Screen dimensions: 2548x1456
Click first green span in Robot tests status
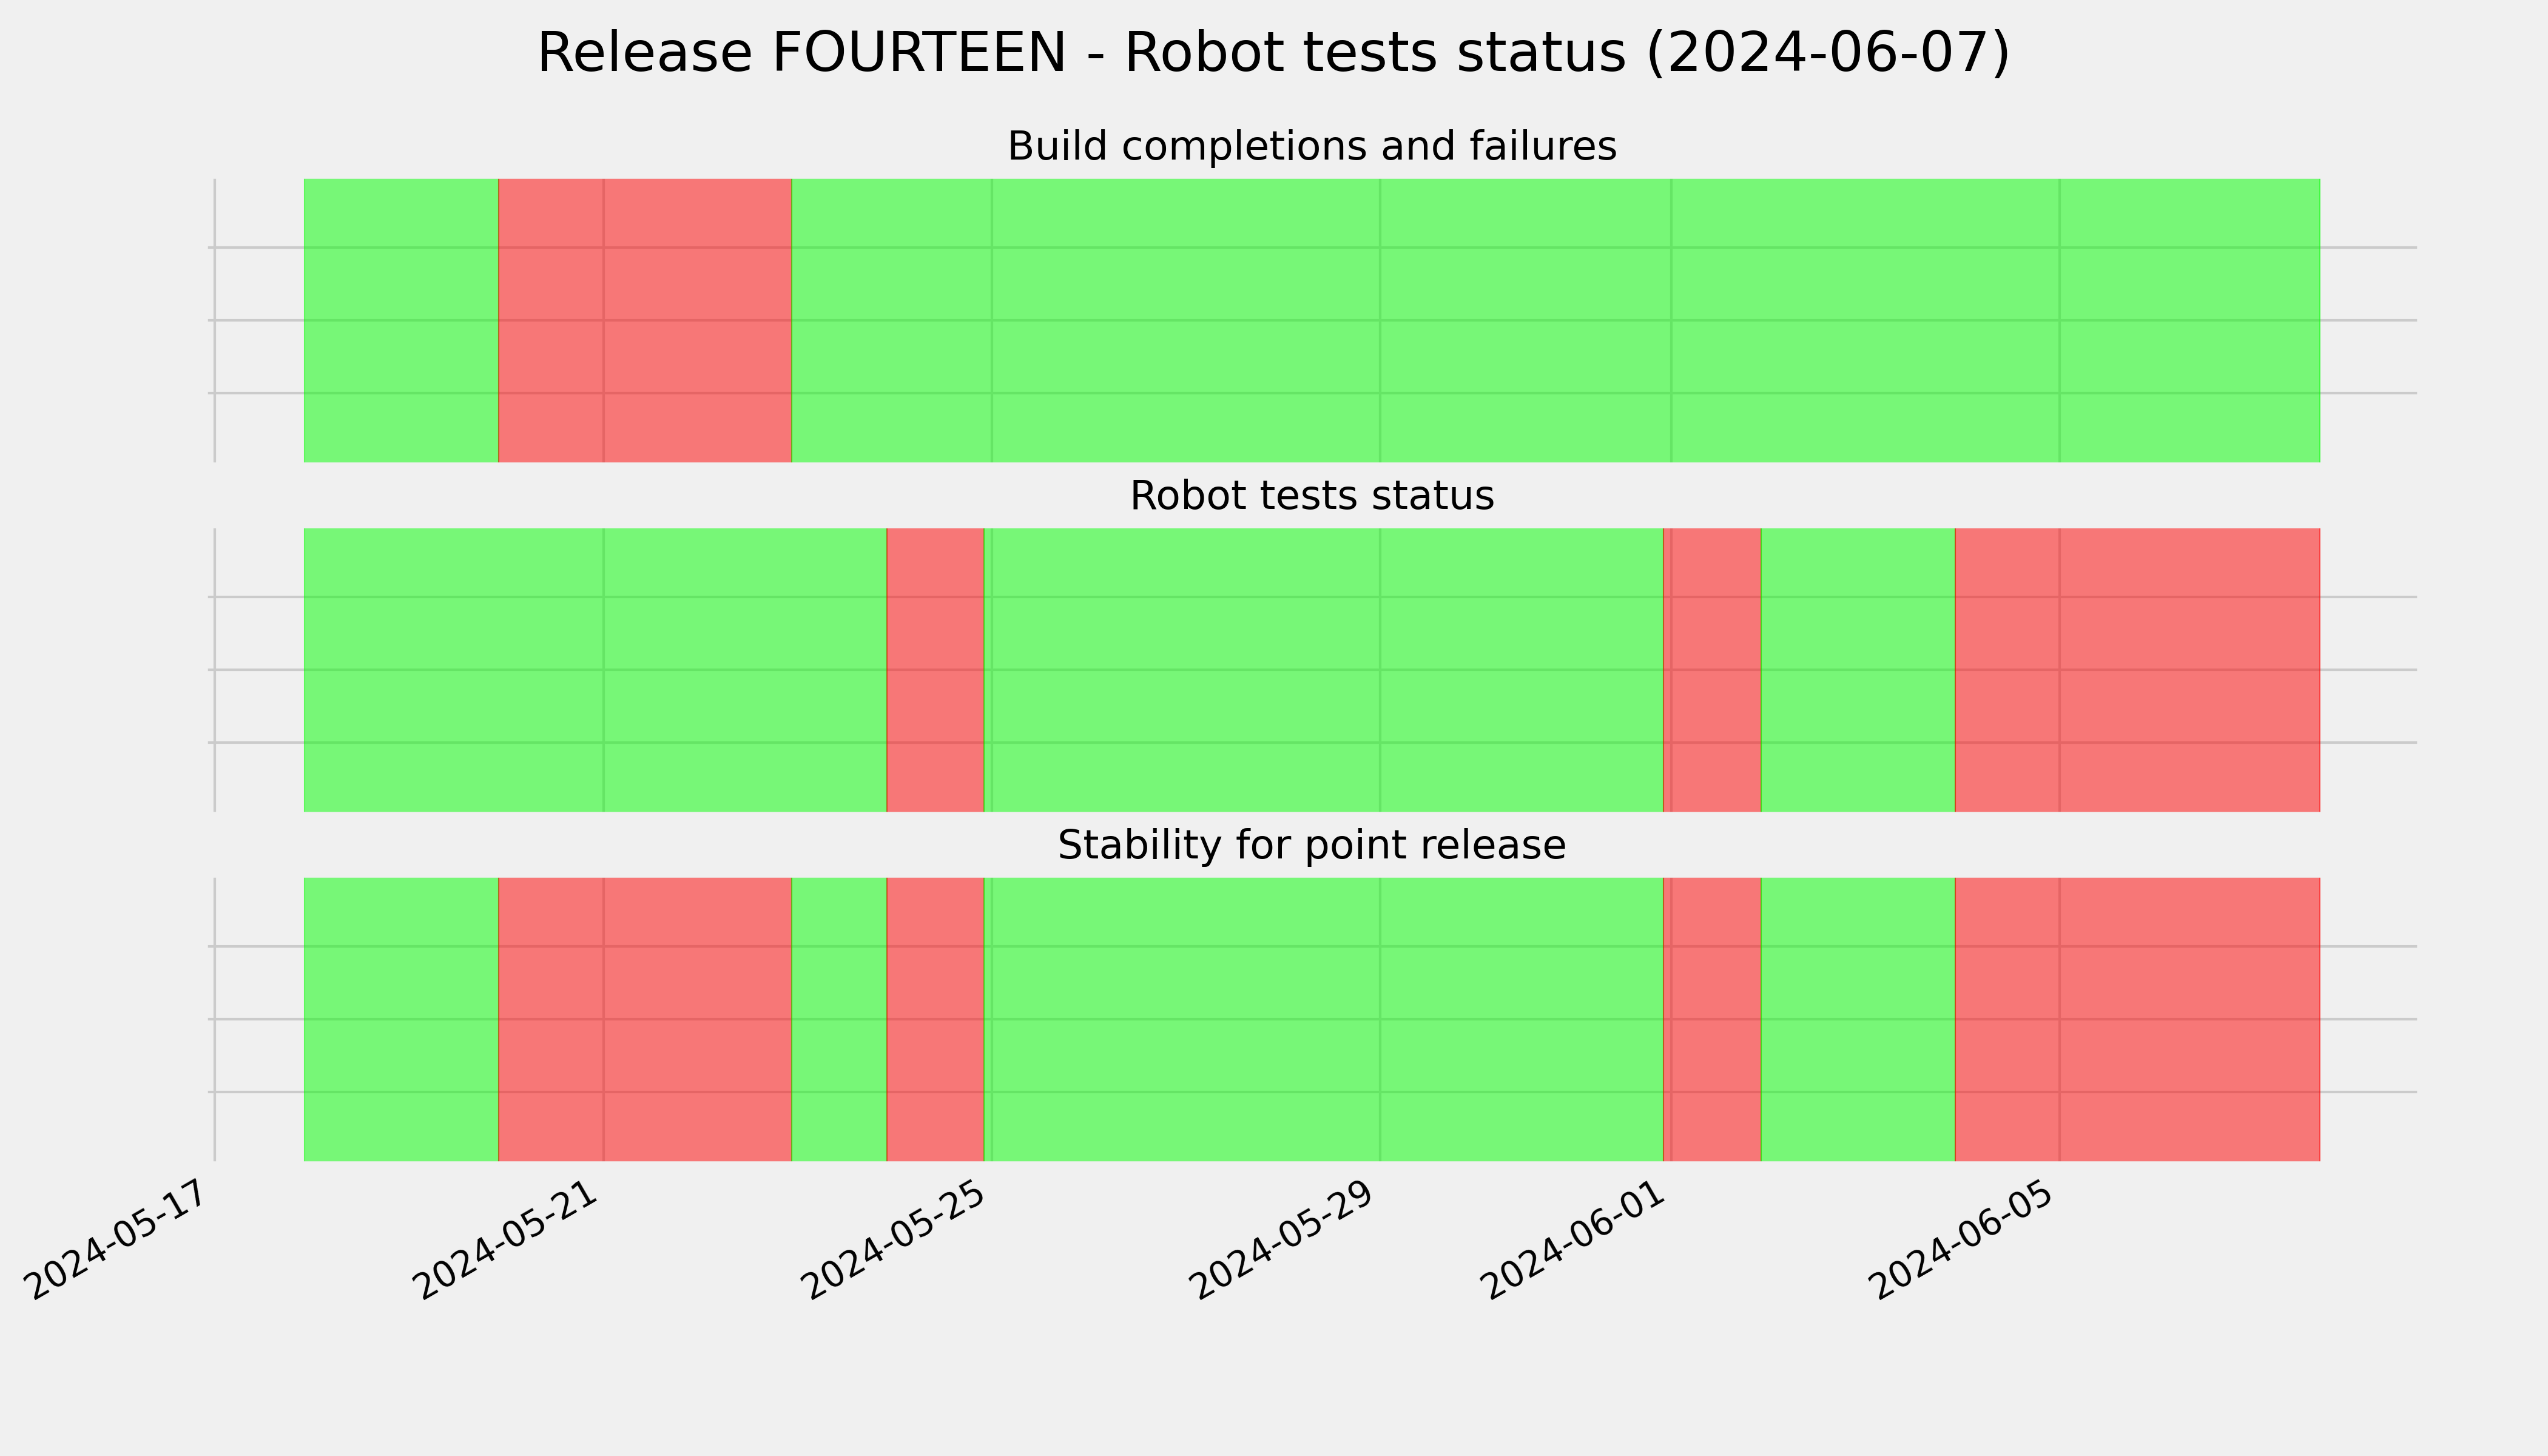[x=595, y=670]
